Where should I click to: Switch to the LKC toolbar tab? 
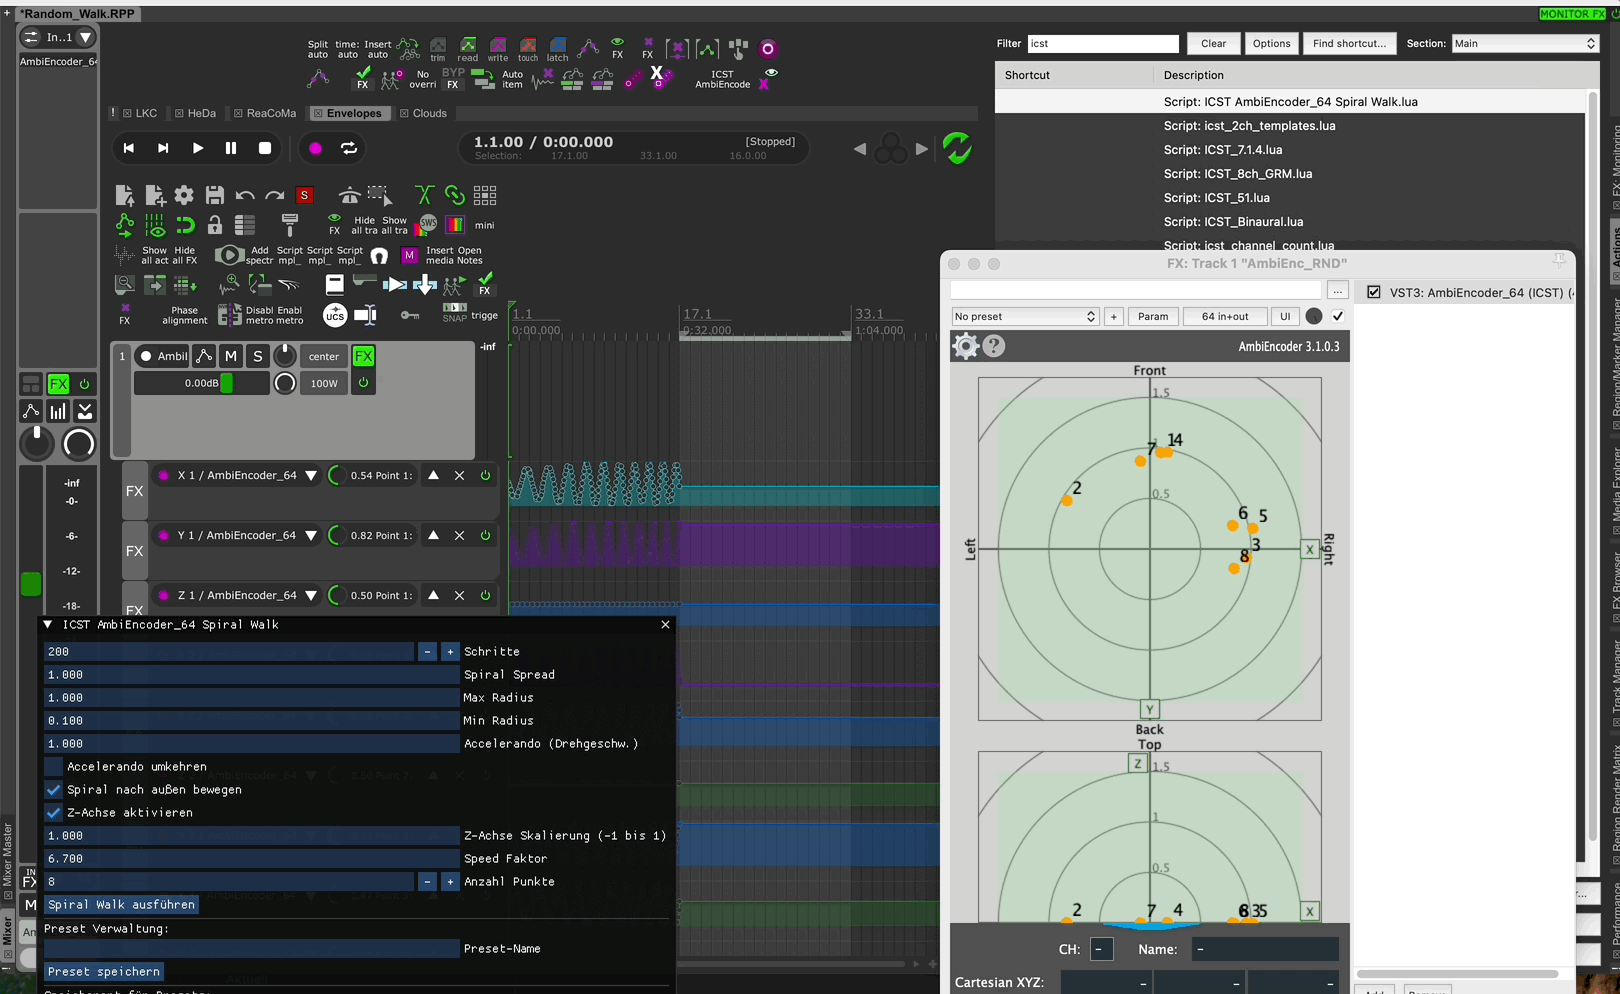tap(140, 113)
